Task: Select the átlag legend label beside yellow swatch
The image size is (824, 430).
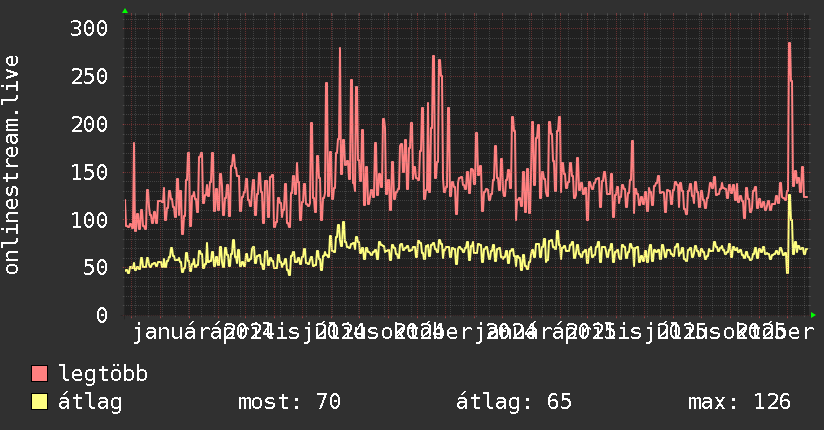Action: 90,402
